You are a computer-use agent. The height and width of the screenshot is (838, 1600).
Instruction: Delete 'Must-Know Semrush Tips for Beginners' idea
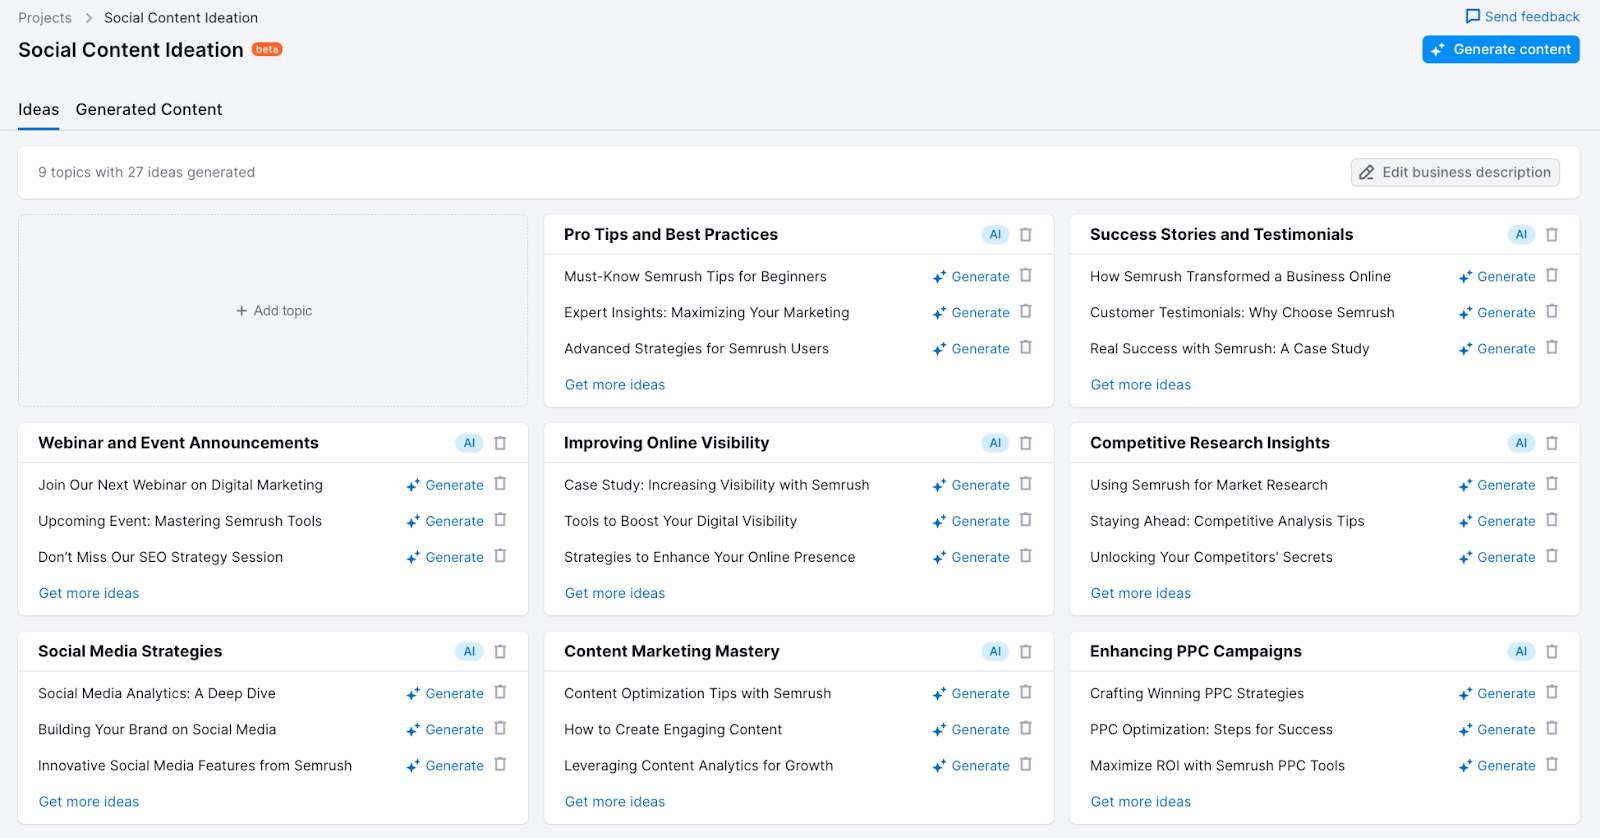[x=1025, y=276]
